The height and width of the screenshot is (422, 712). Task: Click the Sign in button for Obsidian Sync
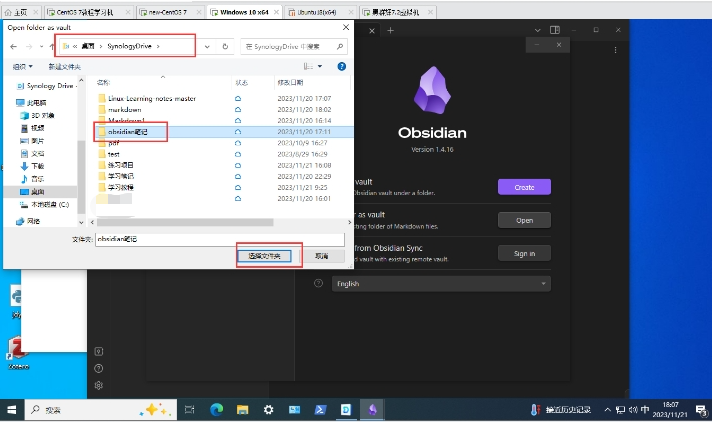tap(524, 253)
